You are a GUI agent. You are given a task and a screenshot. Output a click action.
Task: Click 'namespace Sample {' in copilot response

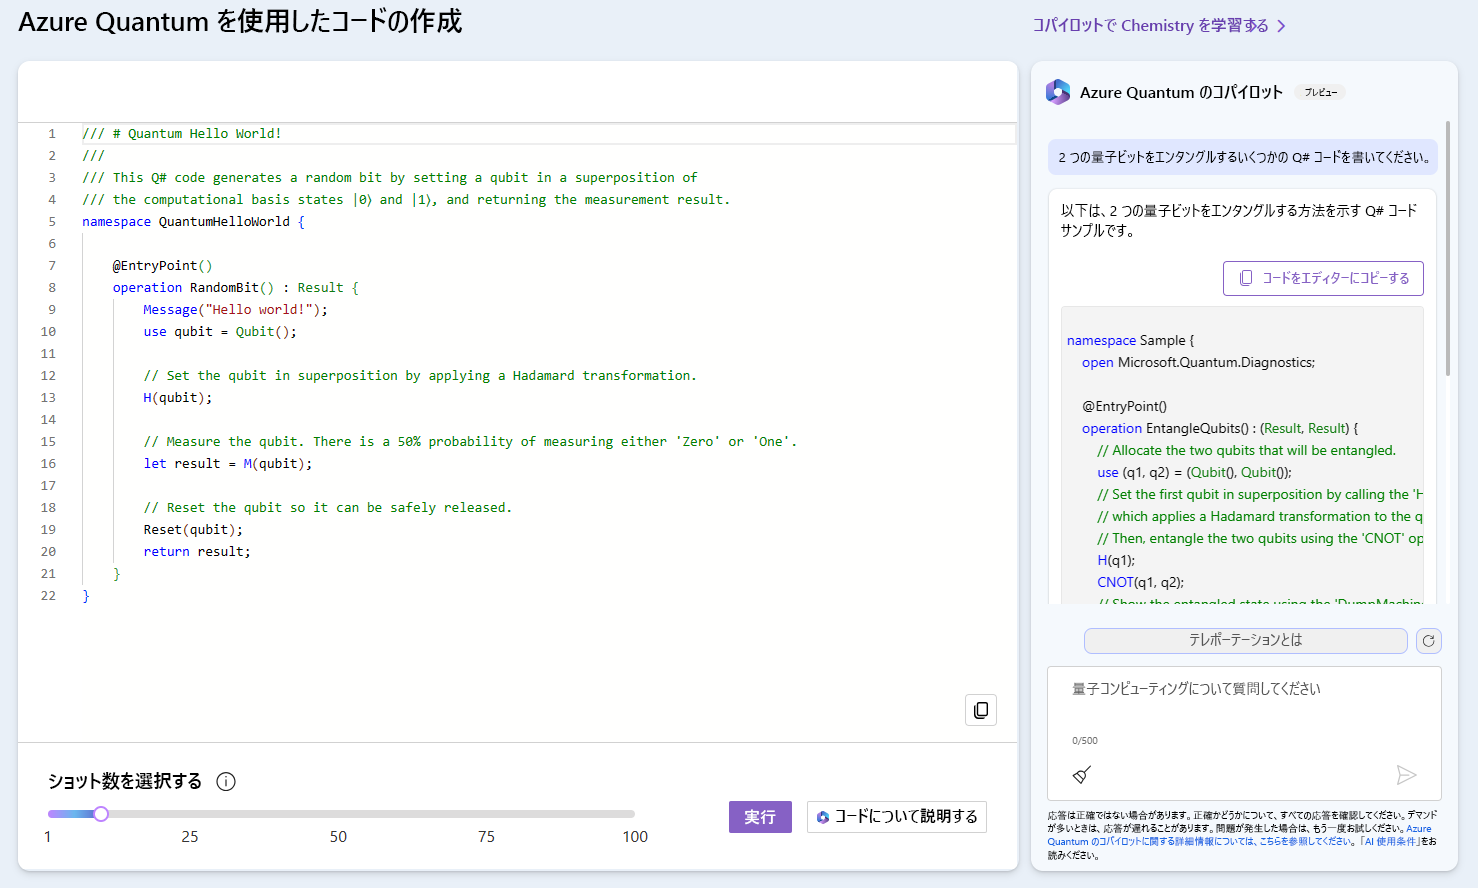point(1130,340)
